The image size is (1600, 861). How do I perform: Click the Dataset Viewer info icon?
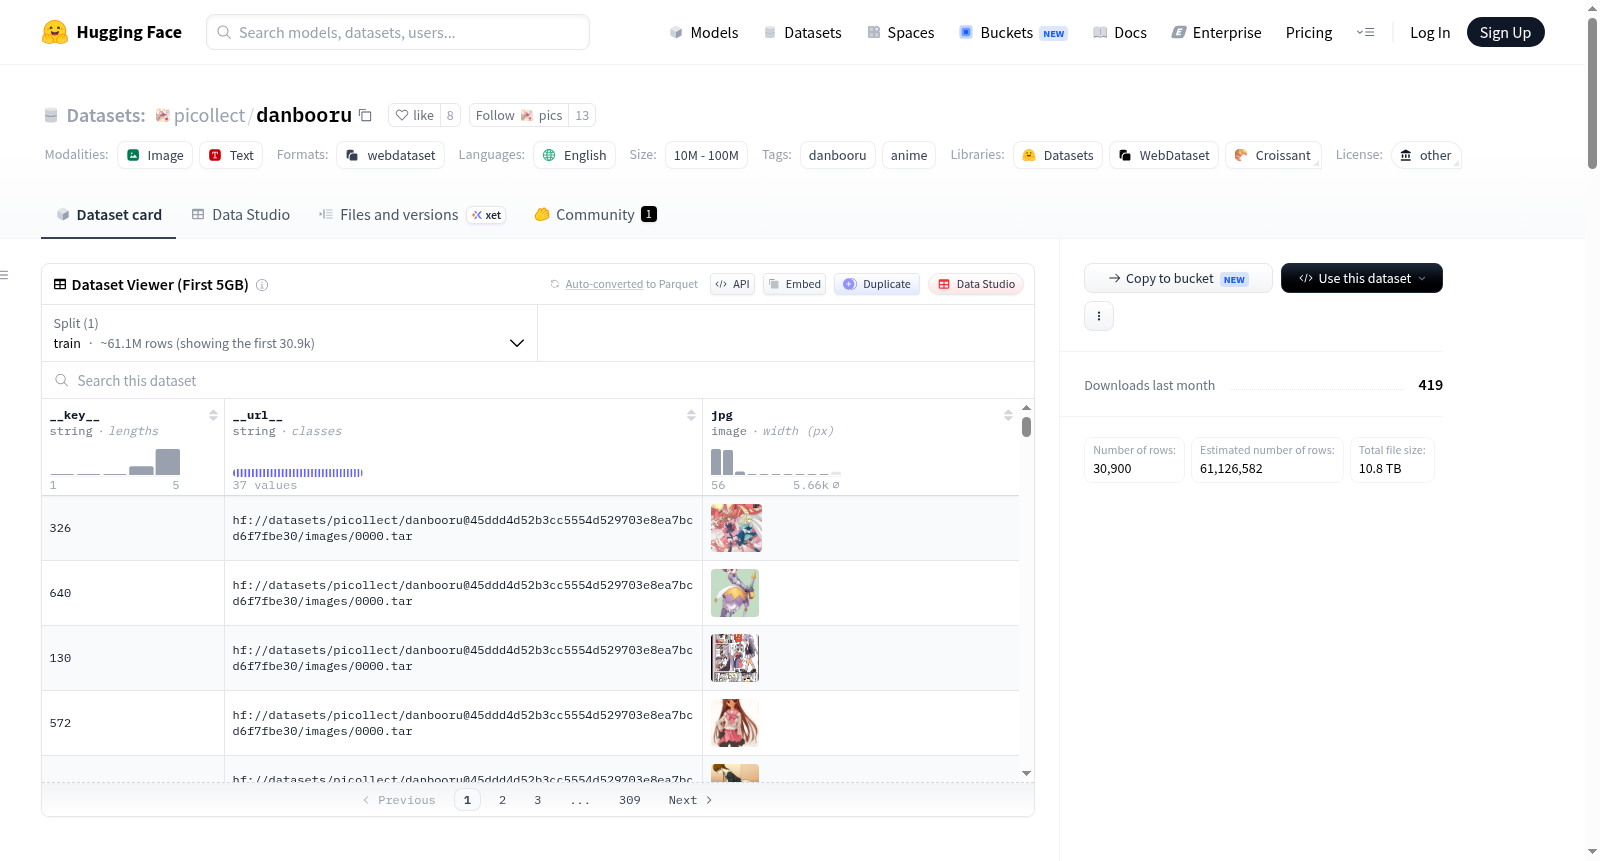pyautogui.click(x=262, y=285)
